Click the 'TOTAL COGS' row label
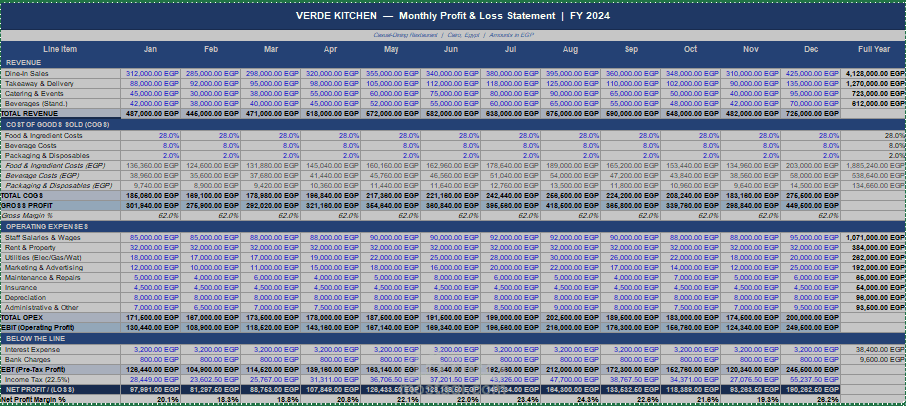 coord(61,196)
